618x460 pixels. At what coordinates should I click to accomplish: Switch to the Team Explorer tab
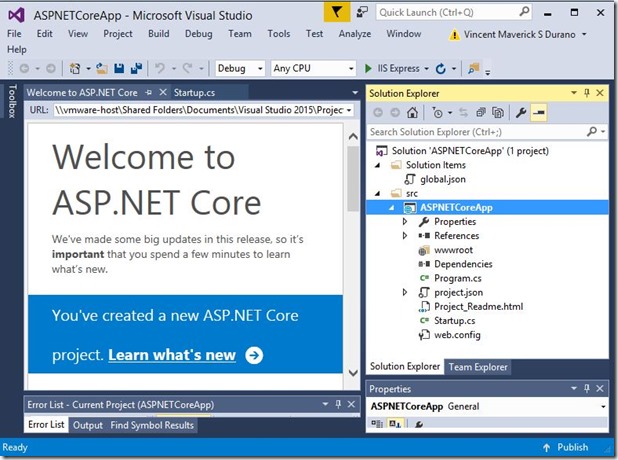(477, 367)
